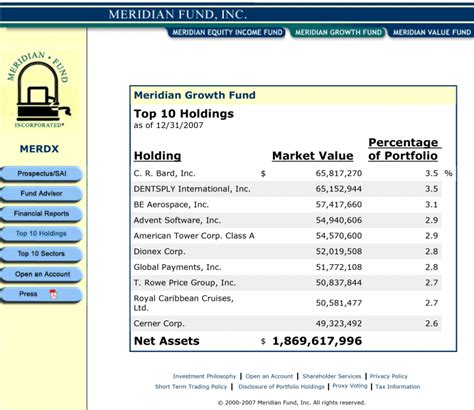The width and height of the screenshot is (474, 410).
Task: Click the Meridian Fund lock logo
Action: click(39, 90)
